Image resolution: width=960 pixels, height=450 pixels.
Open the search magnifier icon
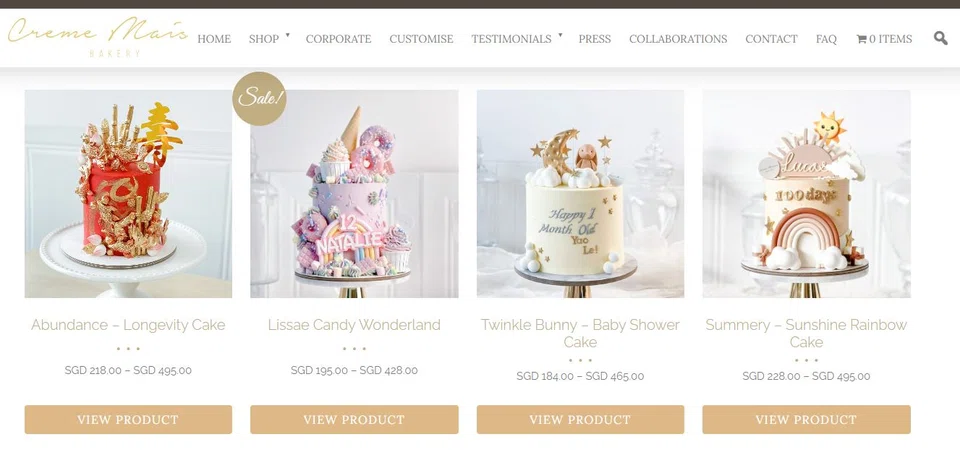[x=940, y=38]
